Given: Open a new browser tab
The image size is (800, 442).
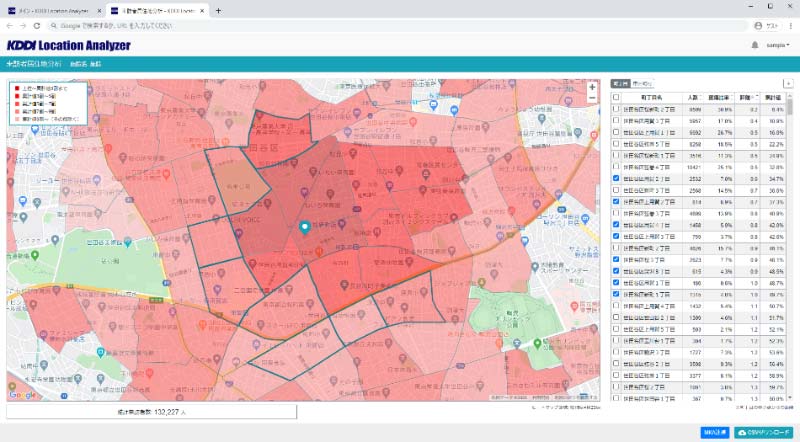Looking at the screenshot, I should (218, 10).
